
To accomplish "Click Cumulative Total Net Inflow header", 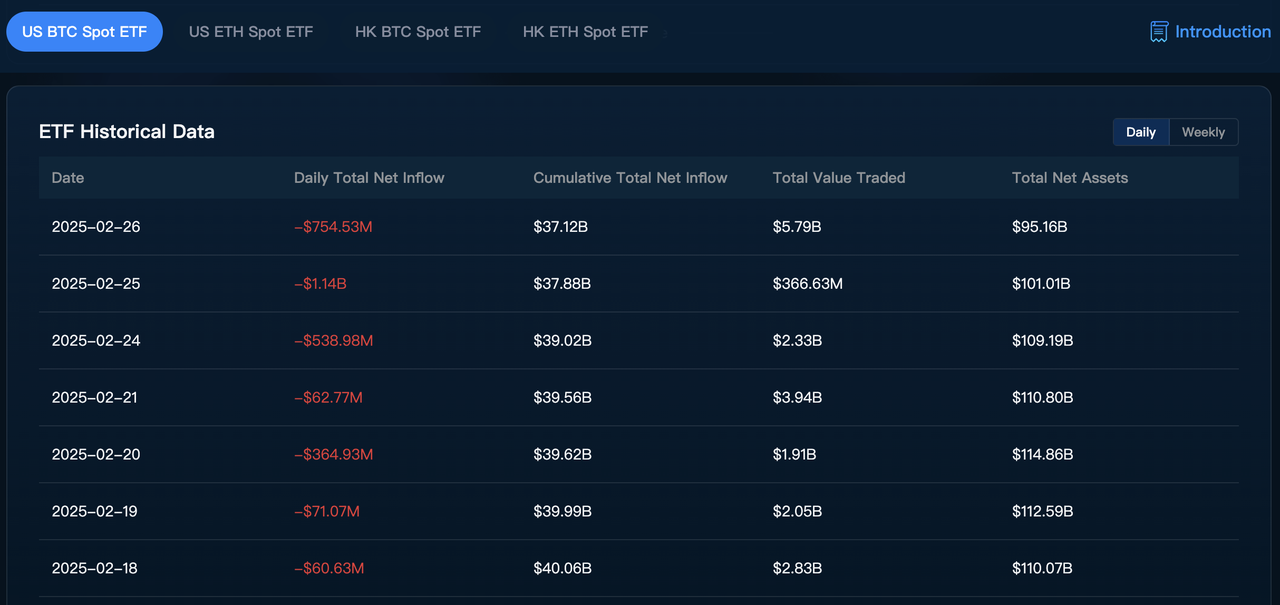I will point(630,178).
